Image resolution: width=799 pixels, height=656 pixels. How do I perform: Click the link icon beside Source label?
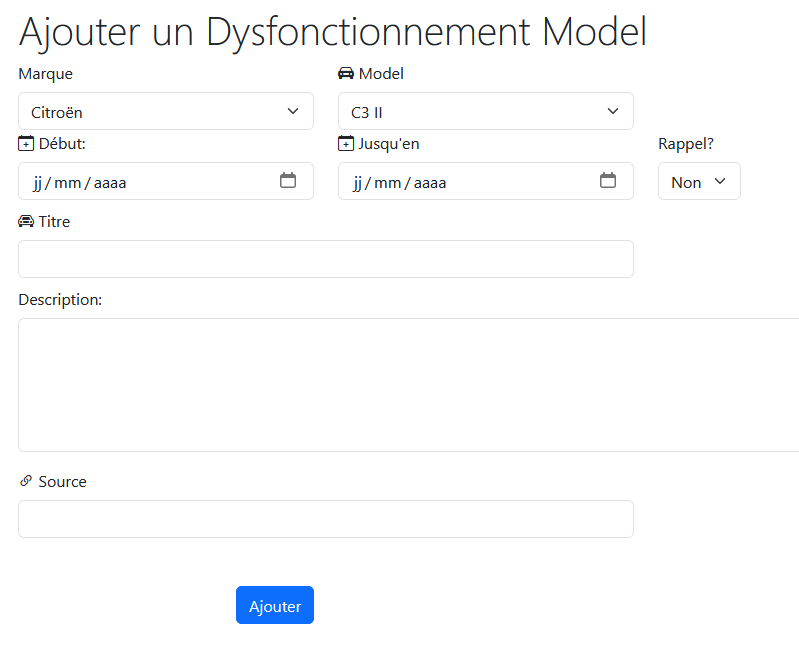pos(26,482)
